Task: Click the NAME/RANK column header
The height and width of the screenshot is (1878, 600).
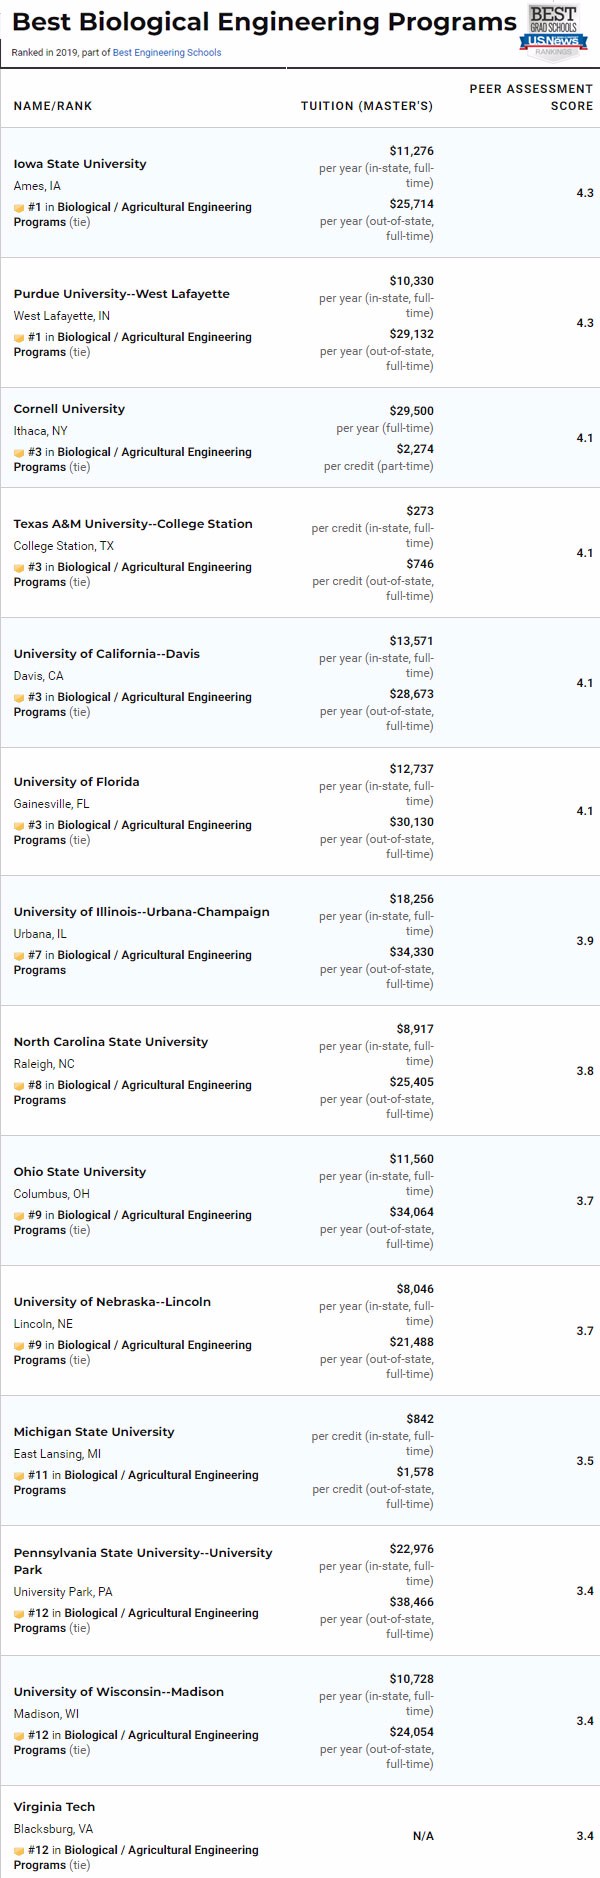Action: click(x=53, y=106)
